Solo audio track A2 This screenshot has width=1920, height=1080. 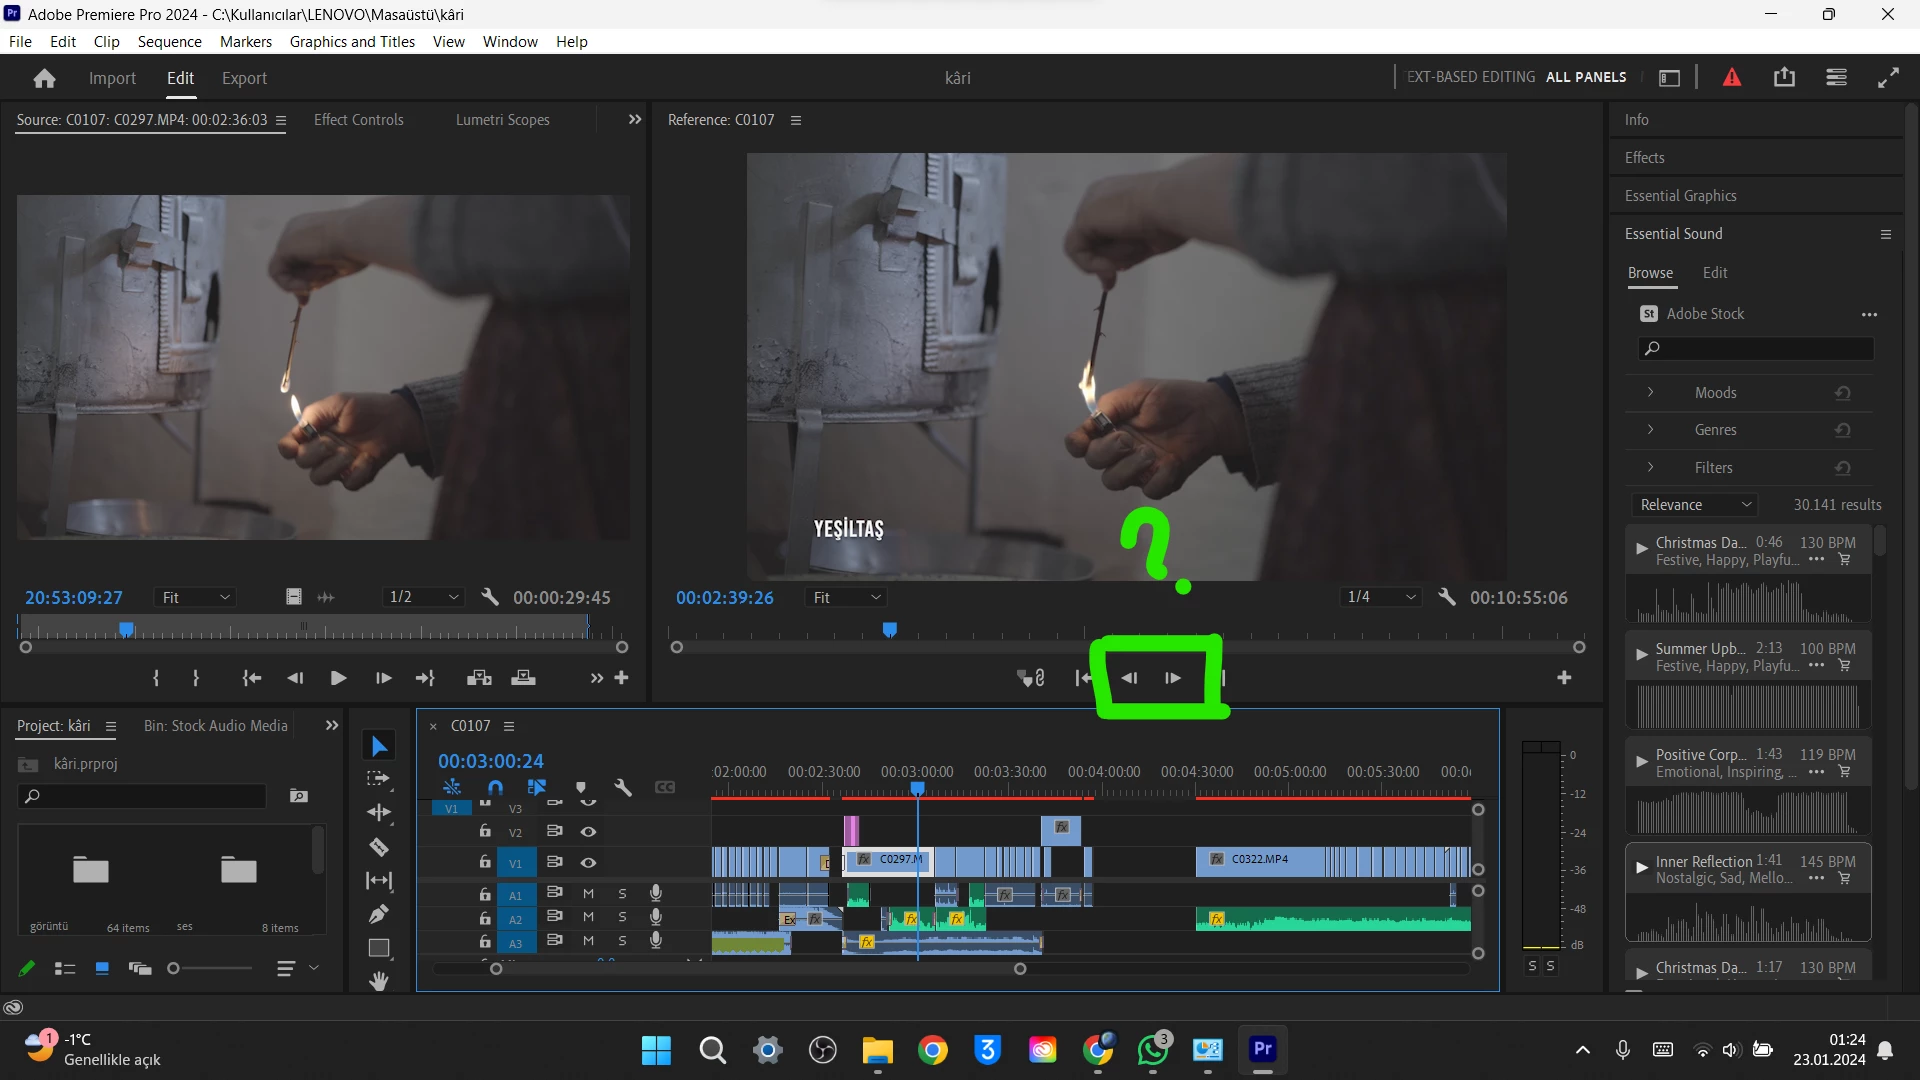point(622,917)
